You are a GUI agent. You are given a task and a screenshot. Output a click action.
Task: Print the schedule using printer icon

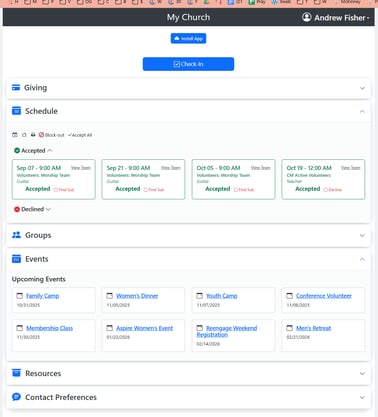[x=33, y=135]
